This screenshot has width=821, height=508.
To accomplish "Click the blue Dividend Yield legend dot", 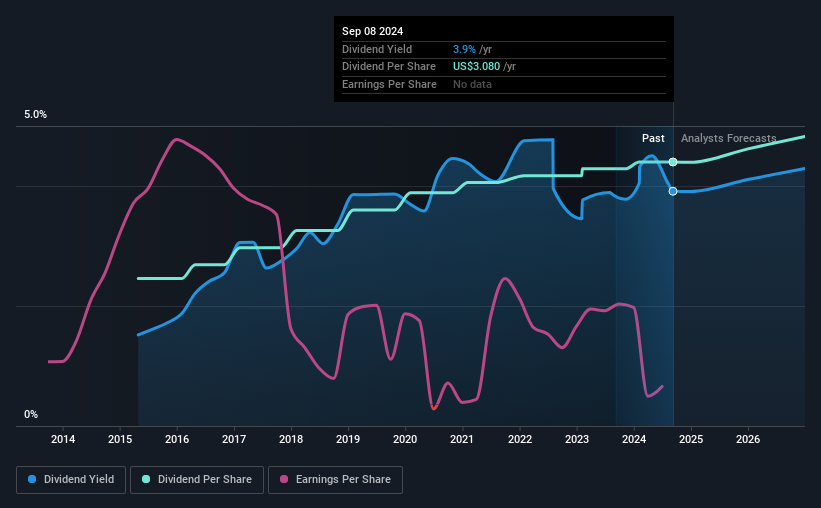I will click(x=32, y=479).
